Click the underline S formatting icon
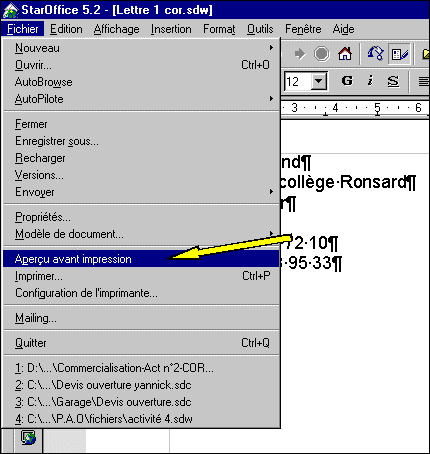Image resolution: width=430 pixels, height=454 pixels. point(393,81)
